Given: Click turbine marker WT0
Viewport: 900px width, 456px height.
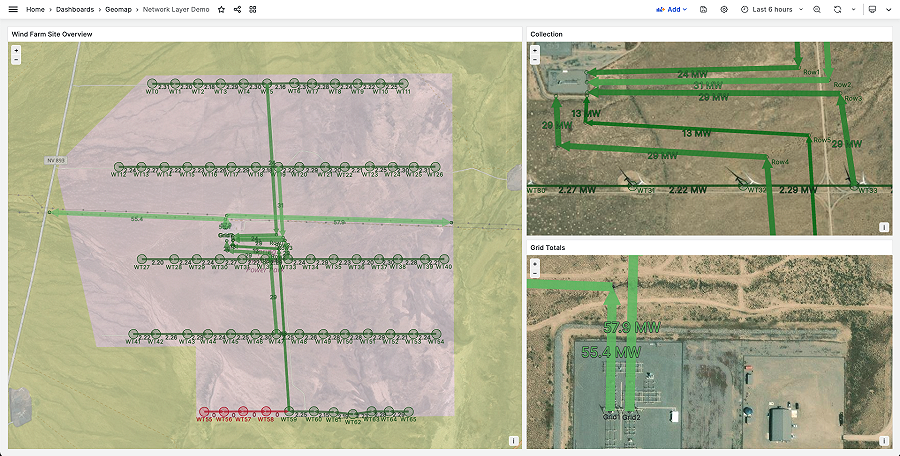Looking at the screenshot, I should (152, 84).
